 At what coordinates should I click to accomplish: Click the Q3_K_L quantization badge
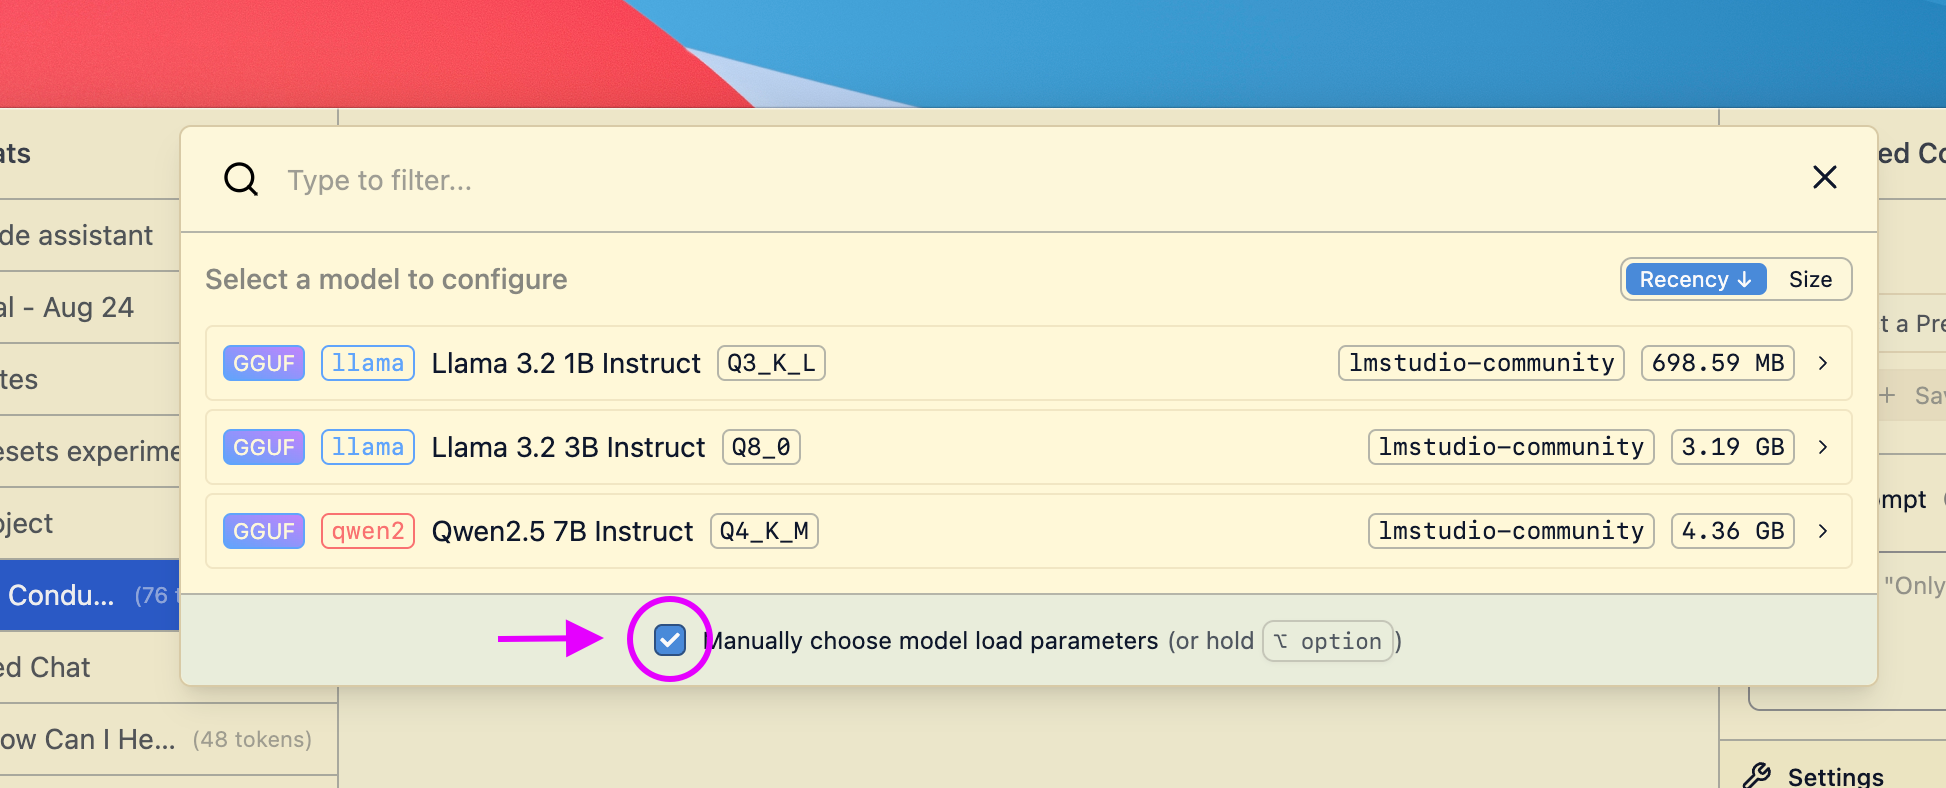coord(771,363)
